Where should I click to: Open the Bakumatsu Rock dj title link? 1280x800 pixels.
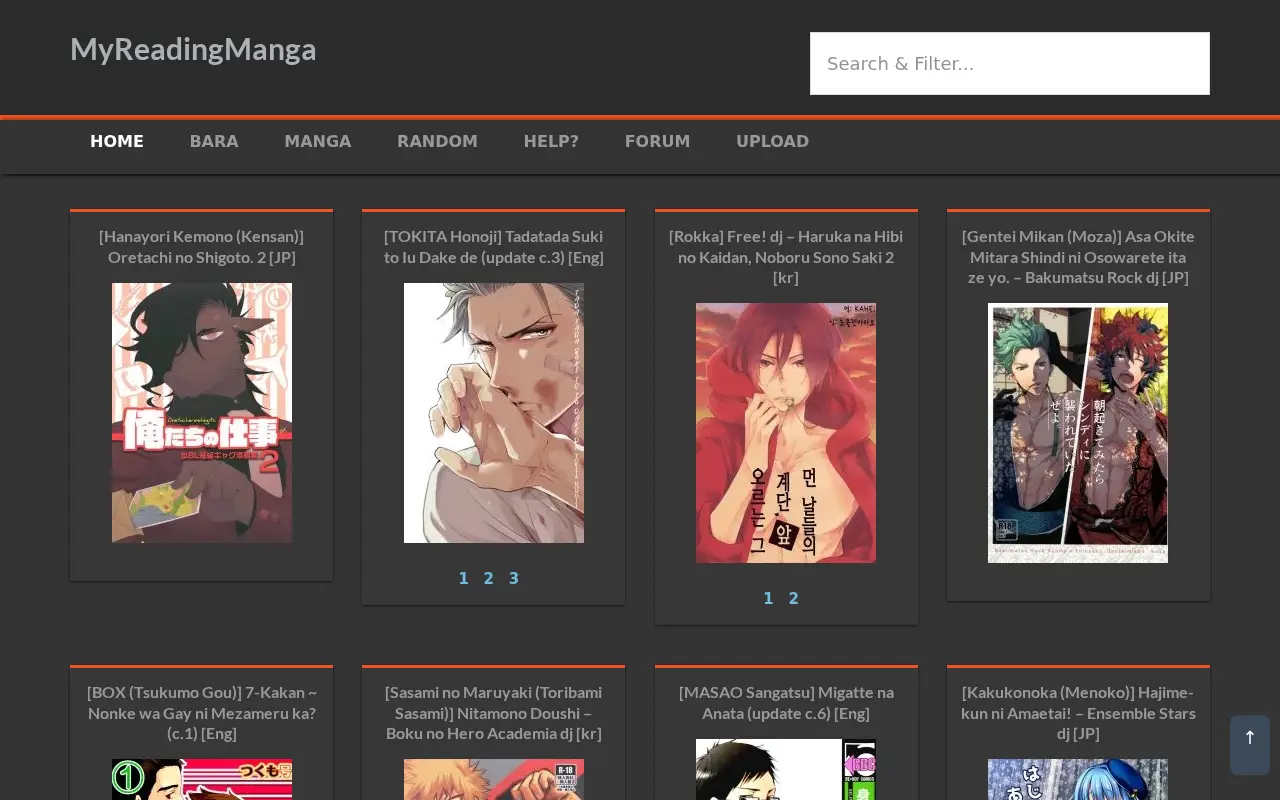pos(1078,257)
